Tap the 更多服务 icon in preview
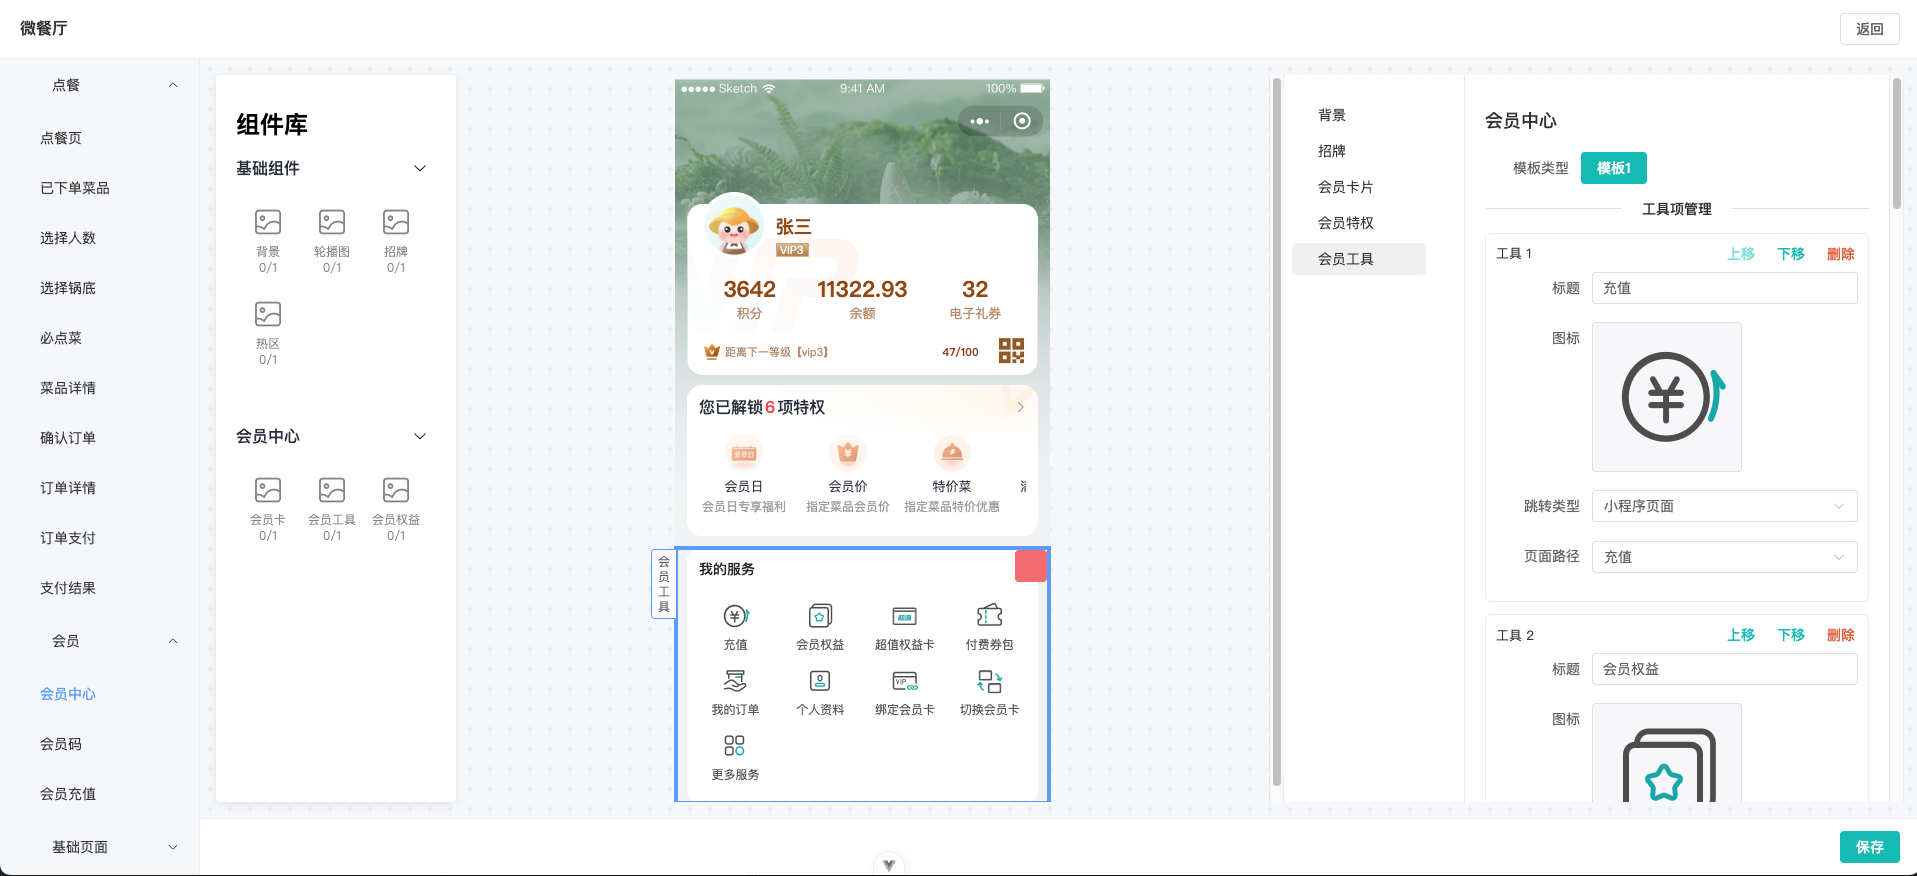 coord(735,746)
